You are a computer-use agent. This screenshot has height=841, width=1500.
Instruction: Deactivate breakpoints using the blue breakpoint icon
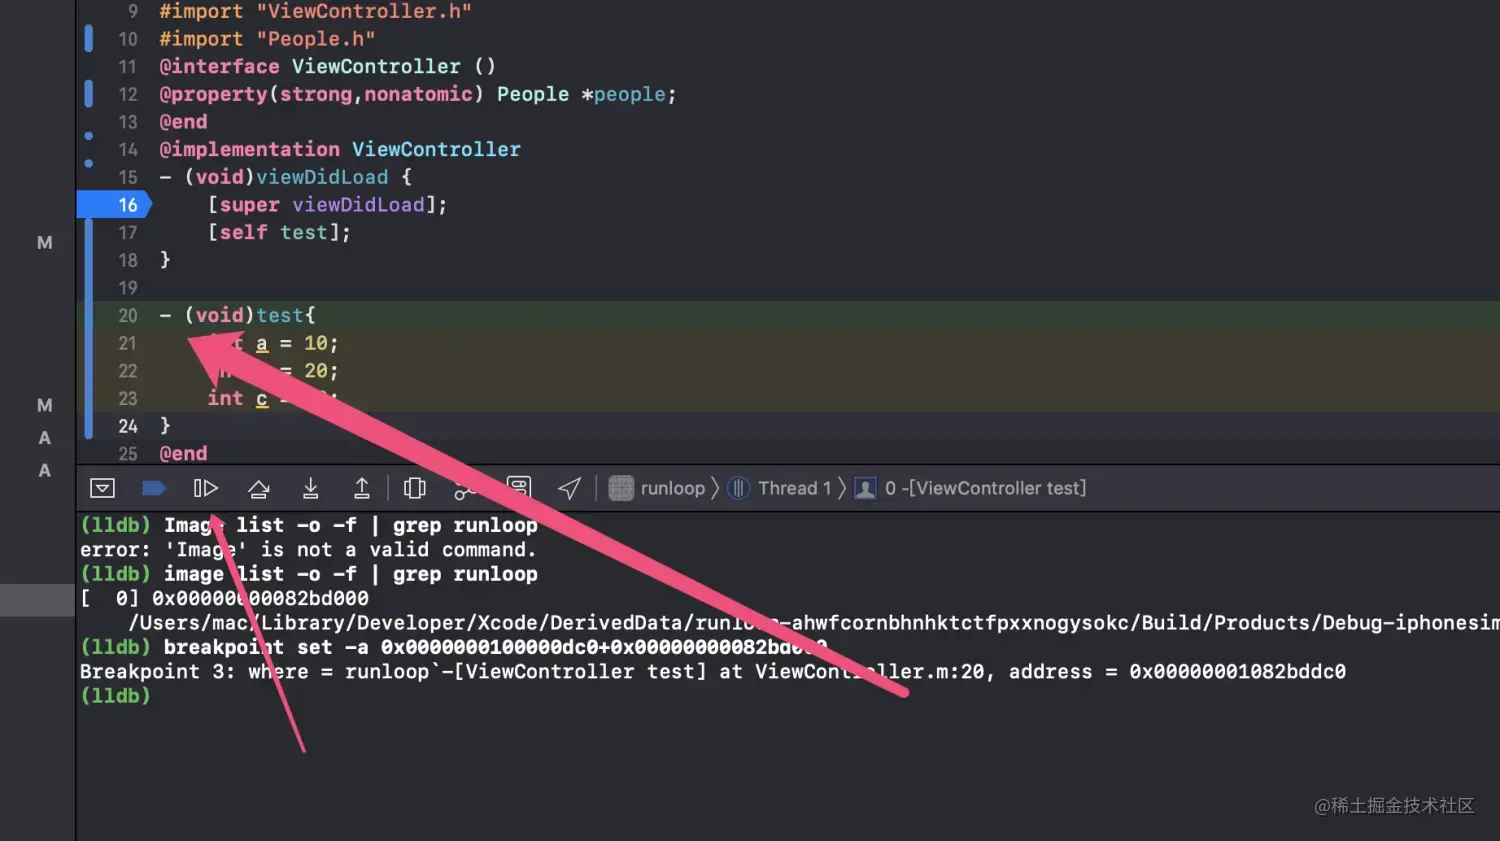pyautogui.click(x=154, y=488)
